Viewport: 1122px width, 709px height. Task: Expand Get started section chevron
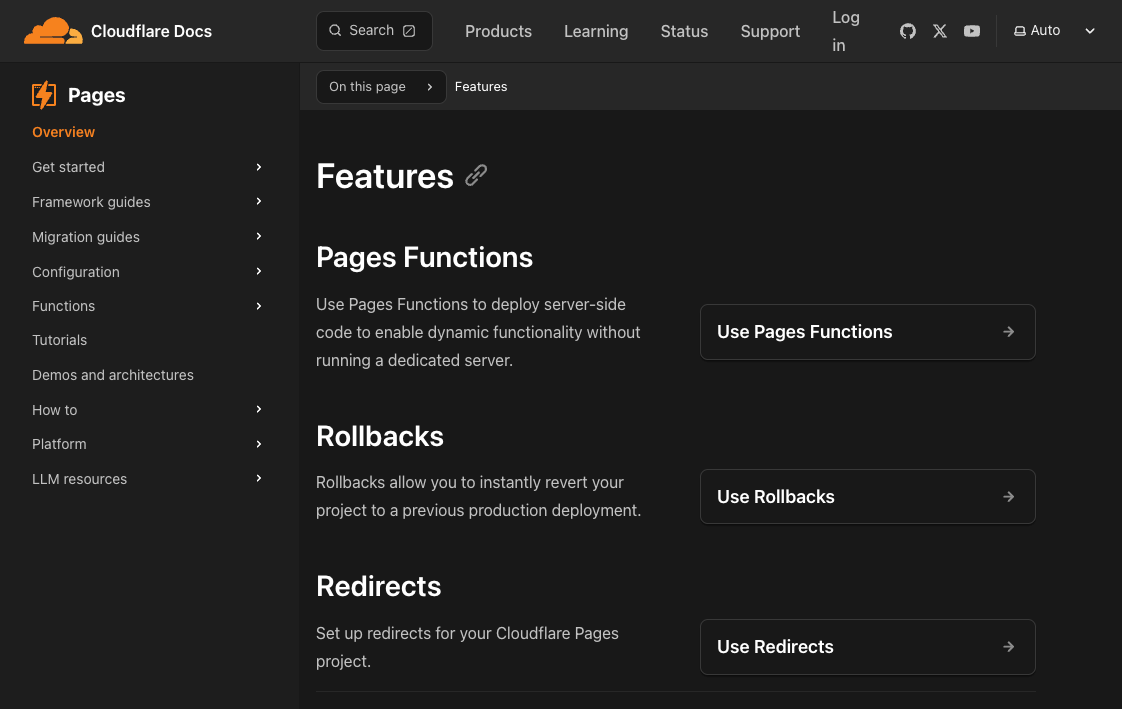point(259,167)
